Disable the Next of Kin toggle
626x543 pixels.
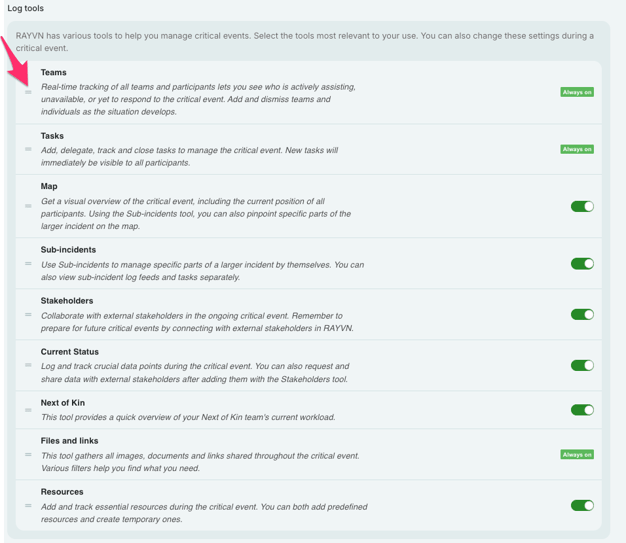pos(582,410)
